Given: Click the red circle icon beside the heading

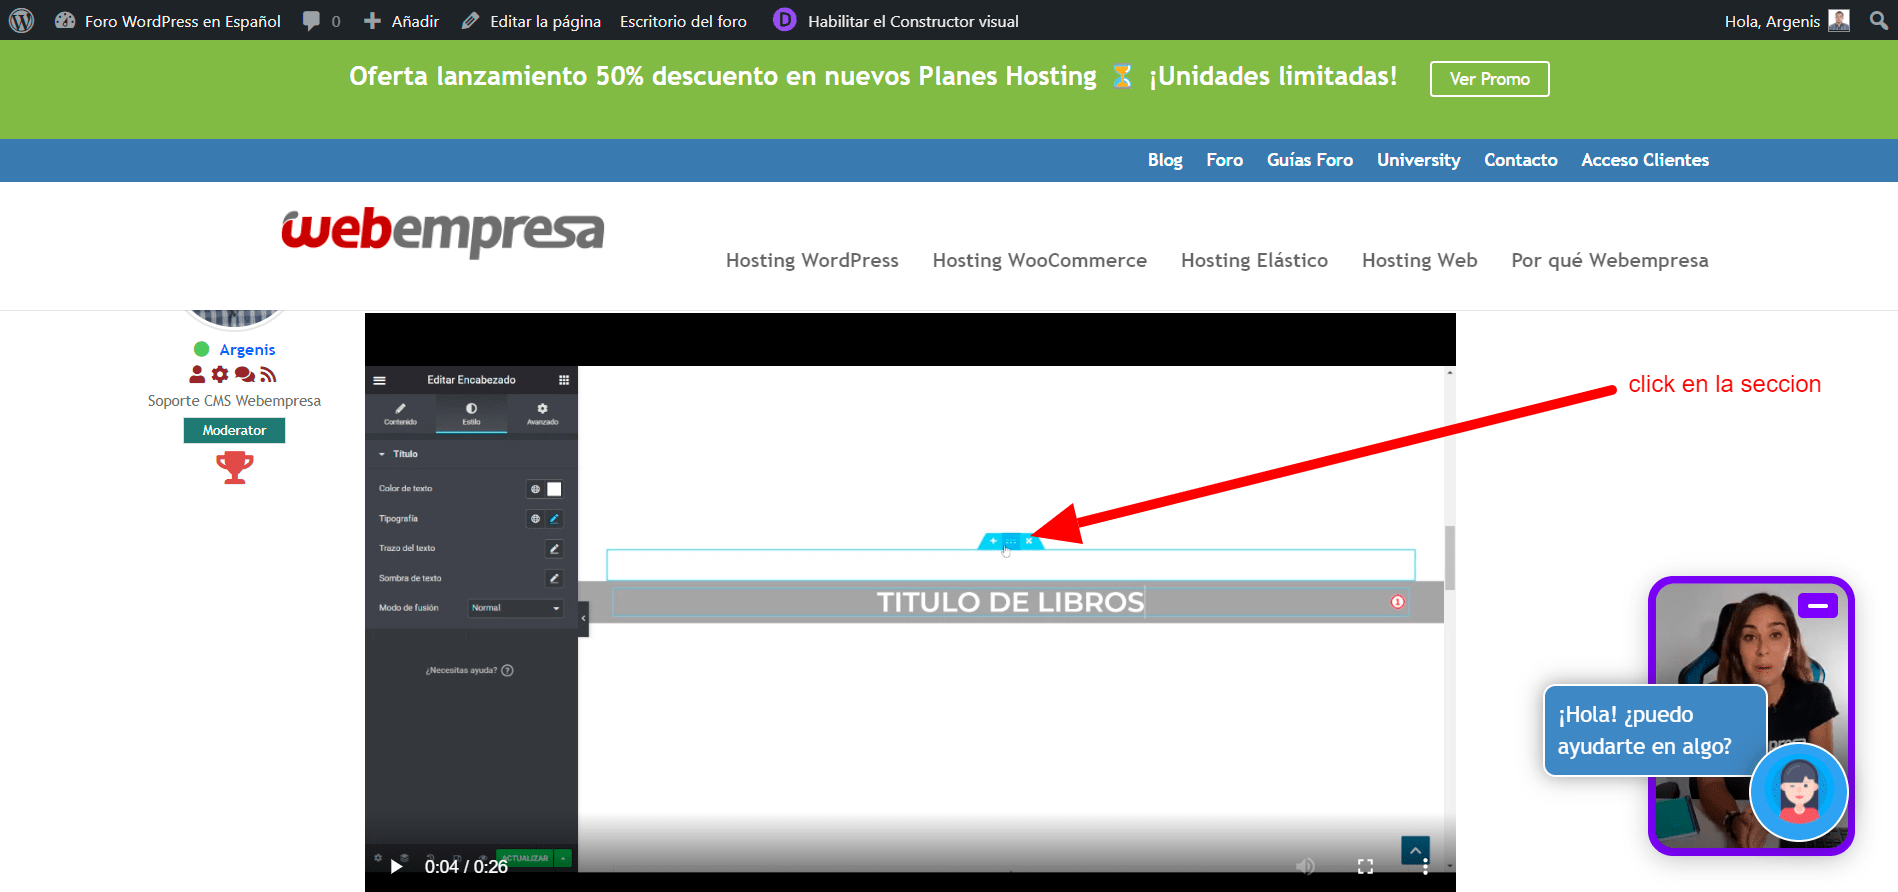Looking at the screenshot, I should click(x=1398, y=602).
